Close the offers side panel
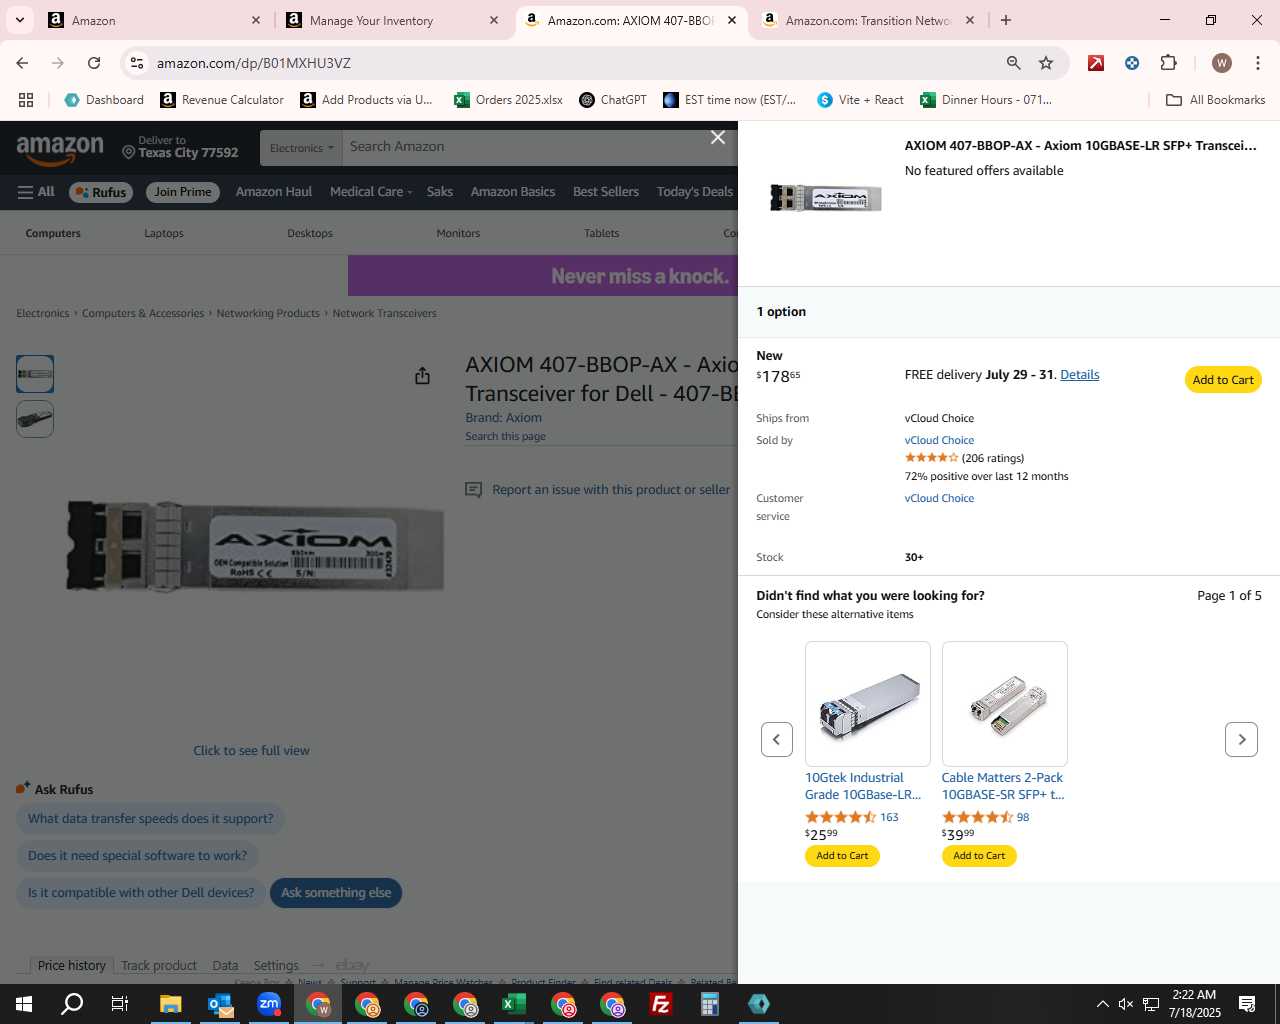The image size is (1280, 1024). (x=718, y=138)
